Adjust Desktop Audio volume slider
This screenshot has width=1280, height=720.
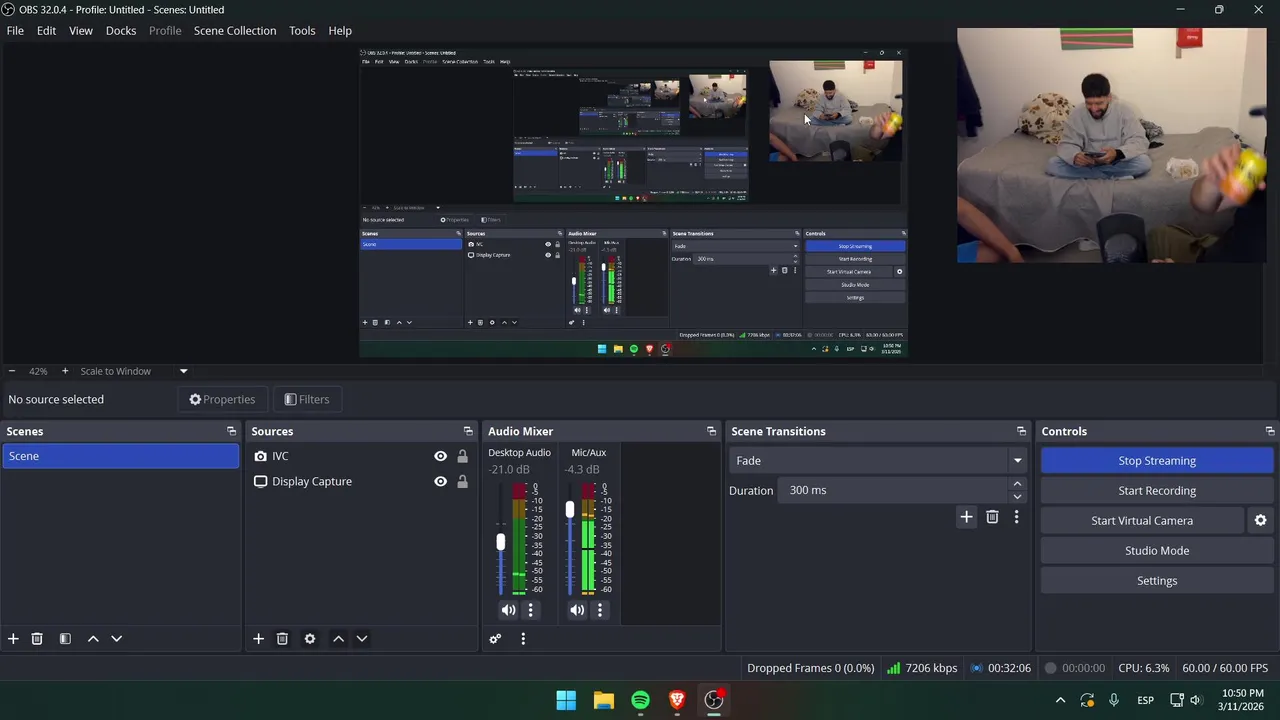click(501, 542)
